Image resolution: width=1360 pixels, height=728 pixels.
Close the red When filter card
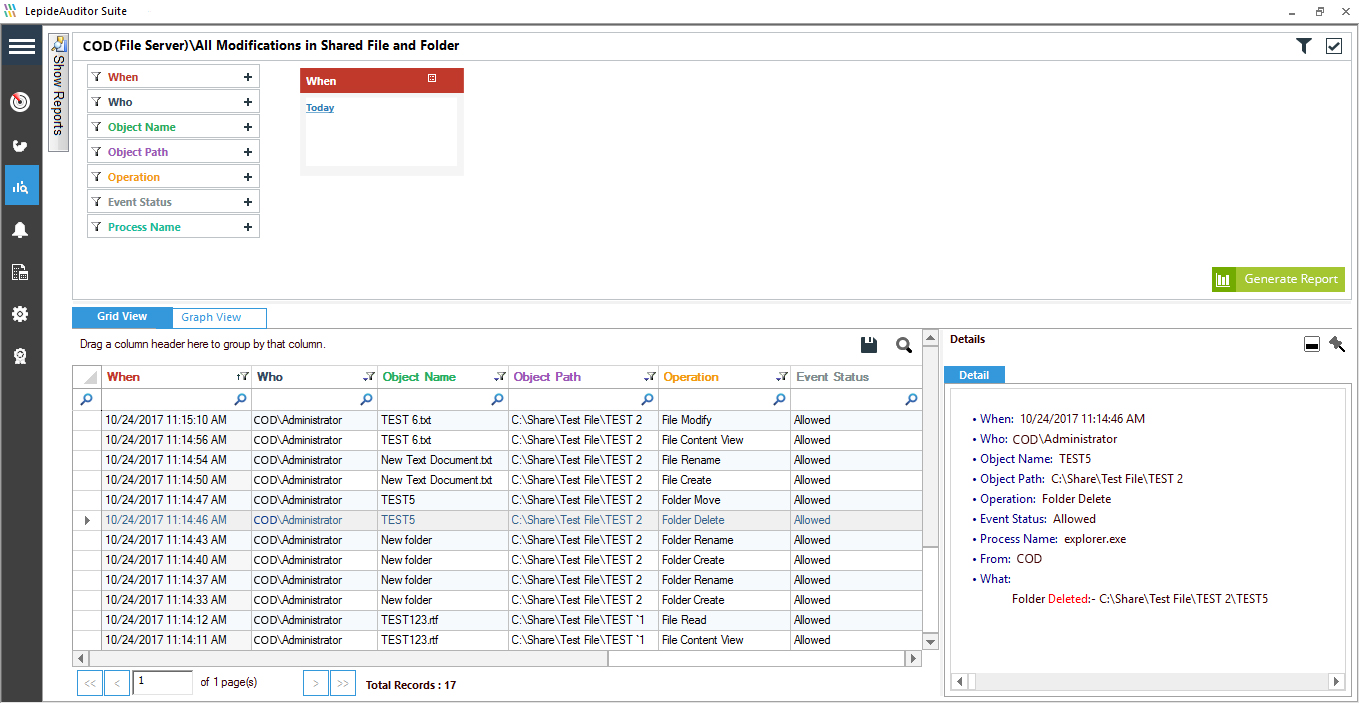[432, 78]
